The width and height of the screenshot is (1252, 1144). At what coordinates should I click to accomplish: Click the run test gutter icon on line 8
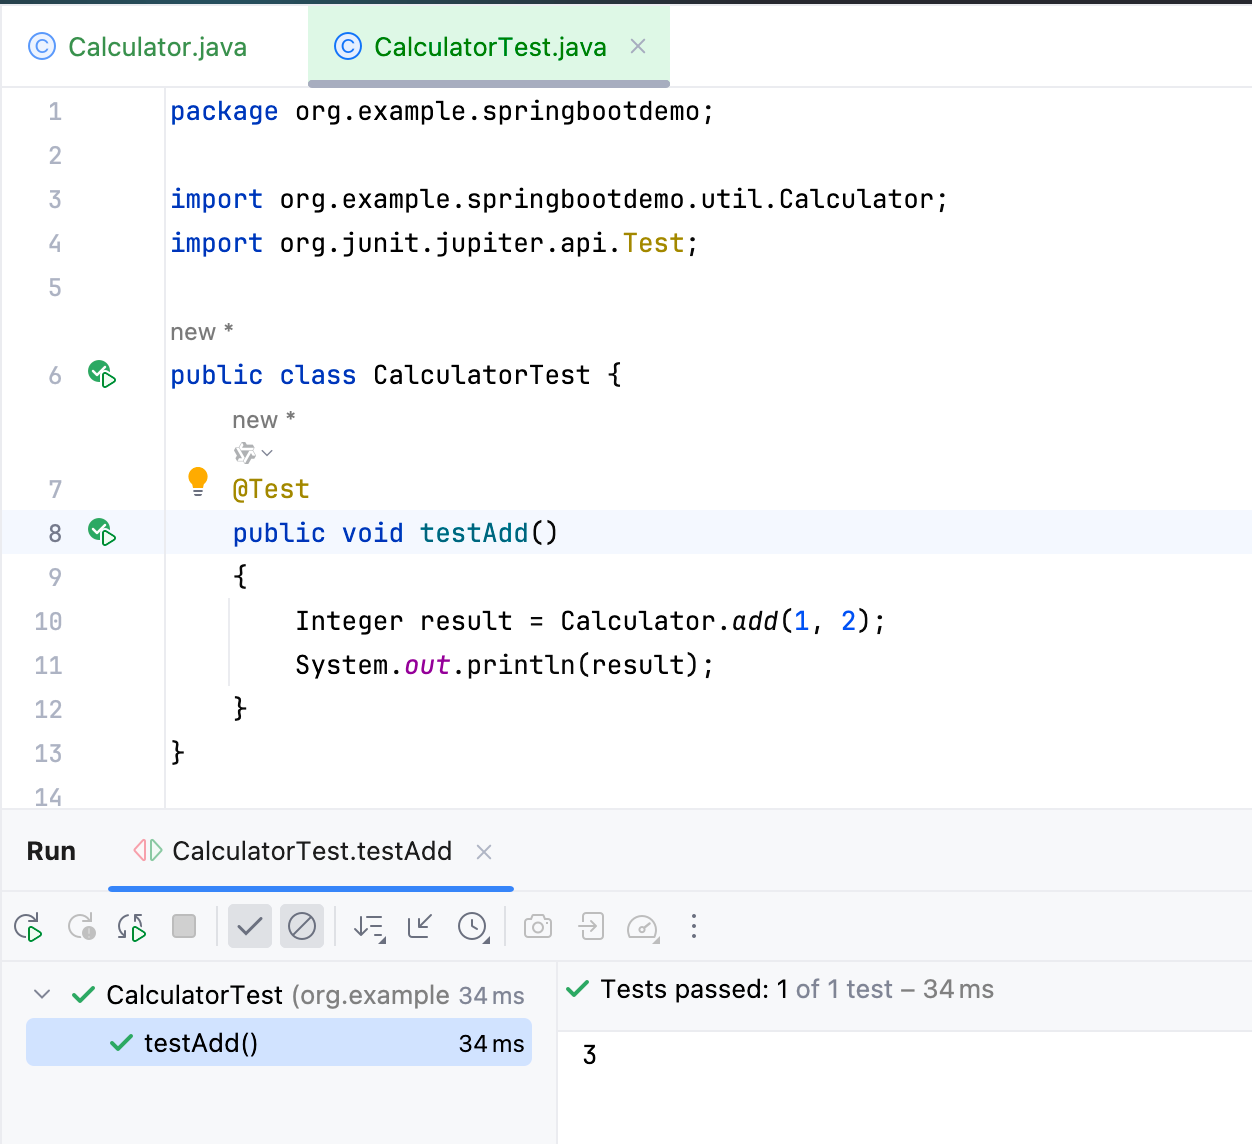(x=102, y=532)
